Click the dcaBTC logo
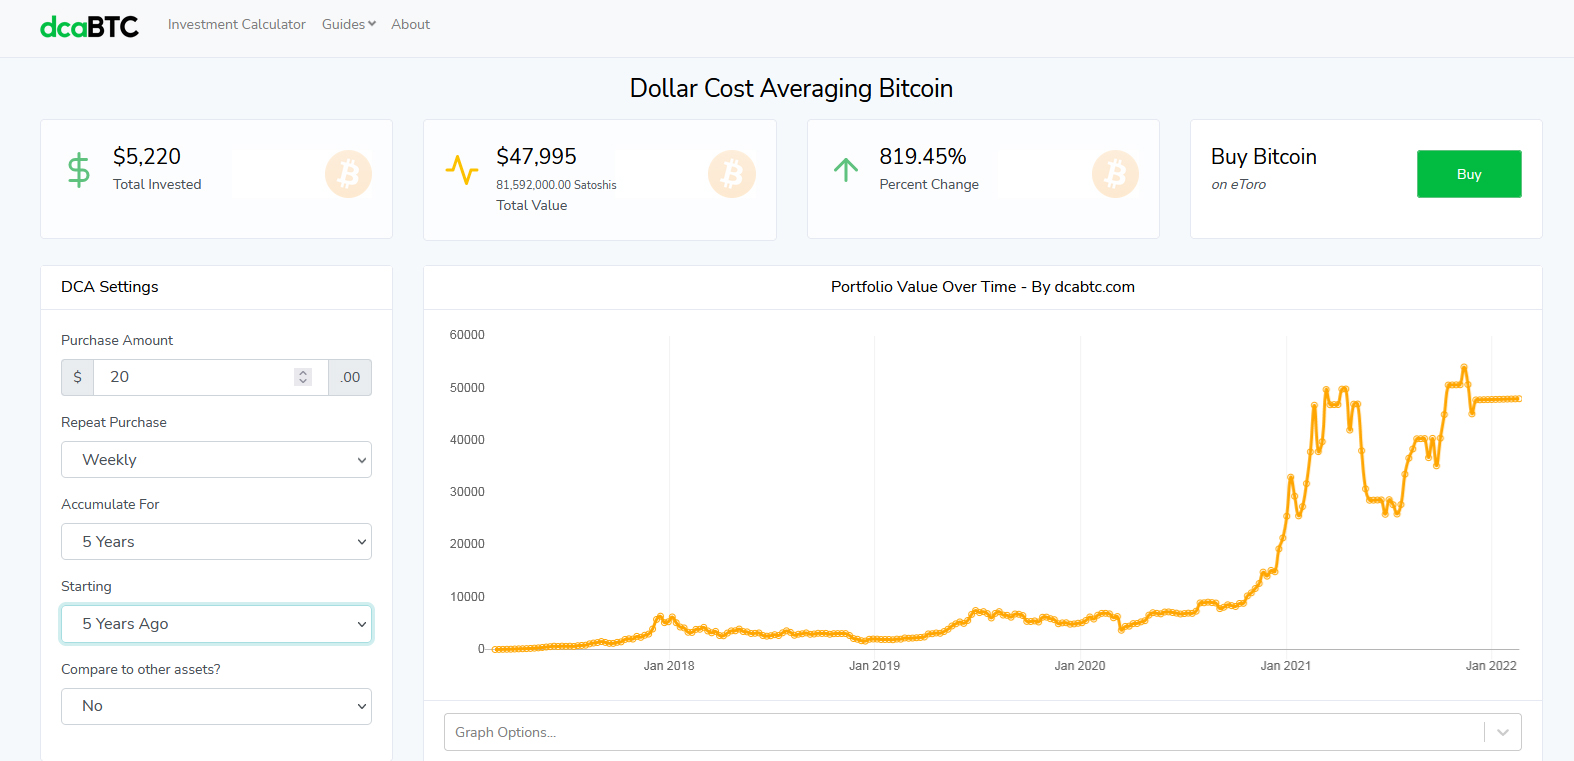Viewport: 1574px width, 761px height. 89,26
